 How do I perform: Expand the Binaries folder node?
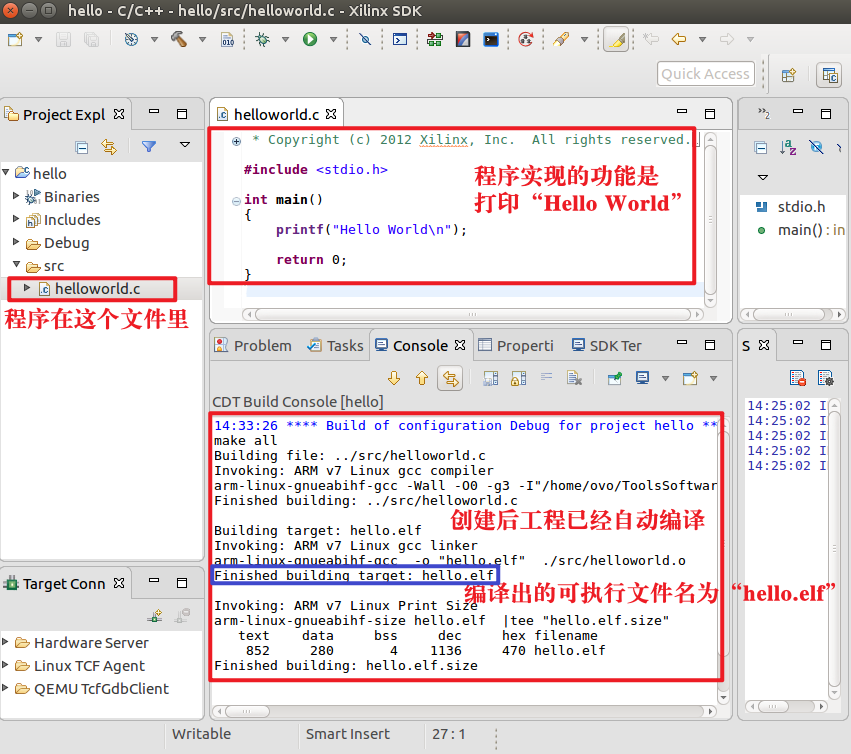click(16, 197)
